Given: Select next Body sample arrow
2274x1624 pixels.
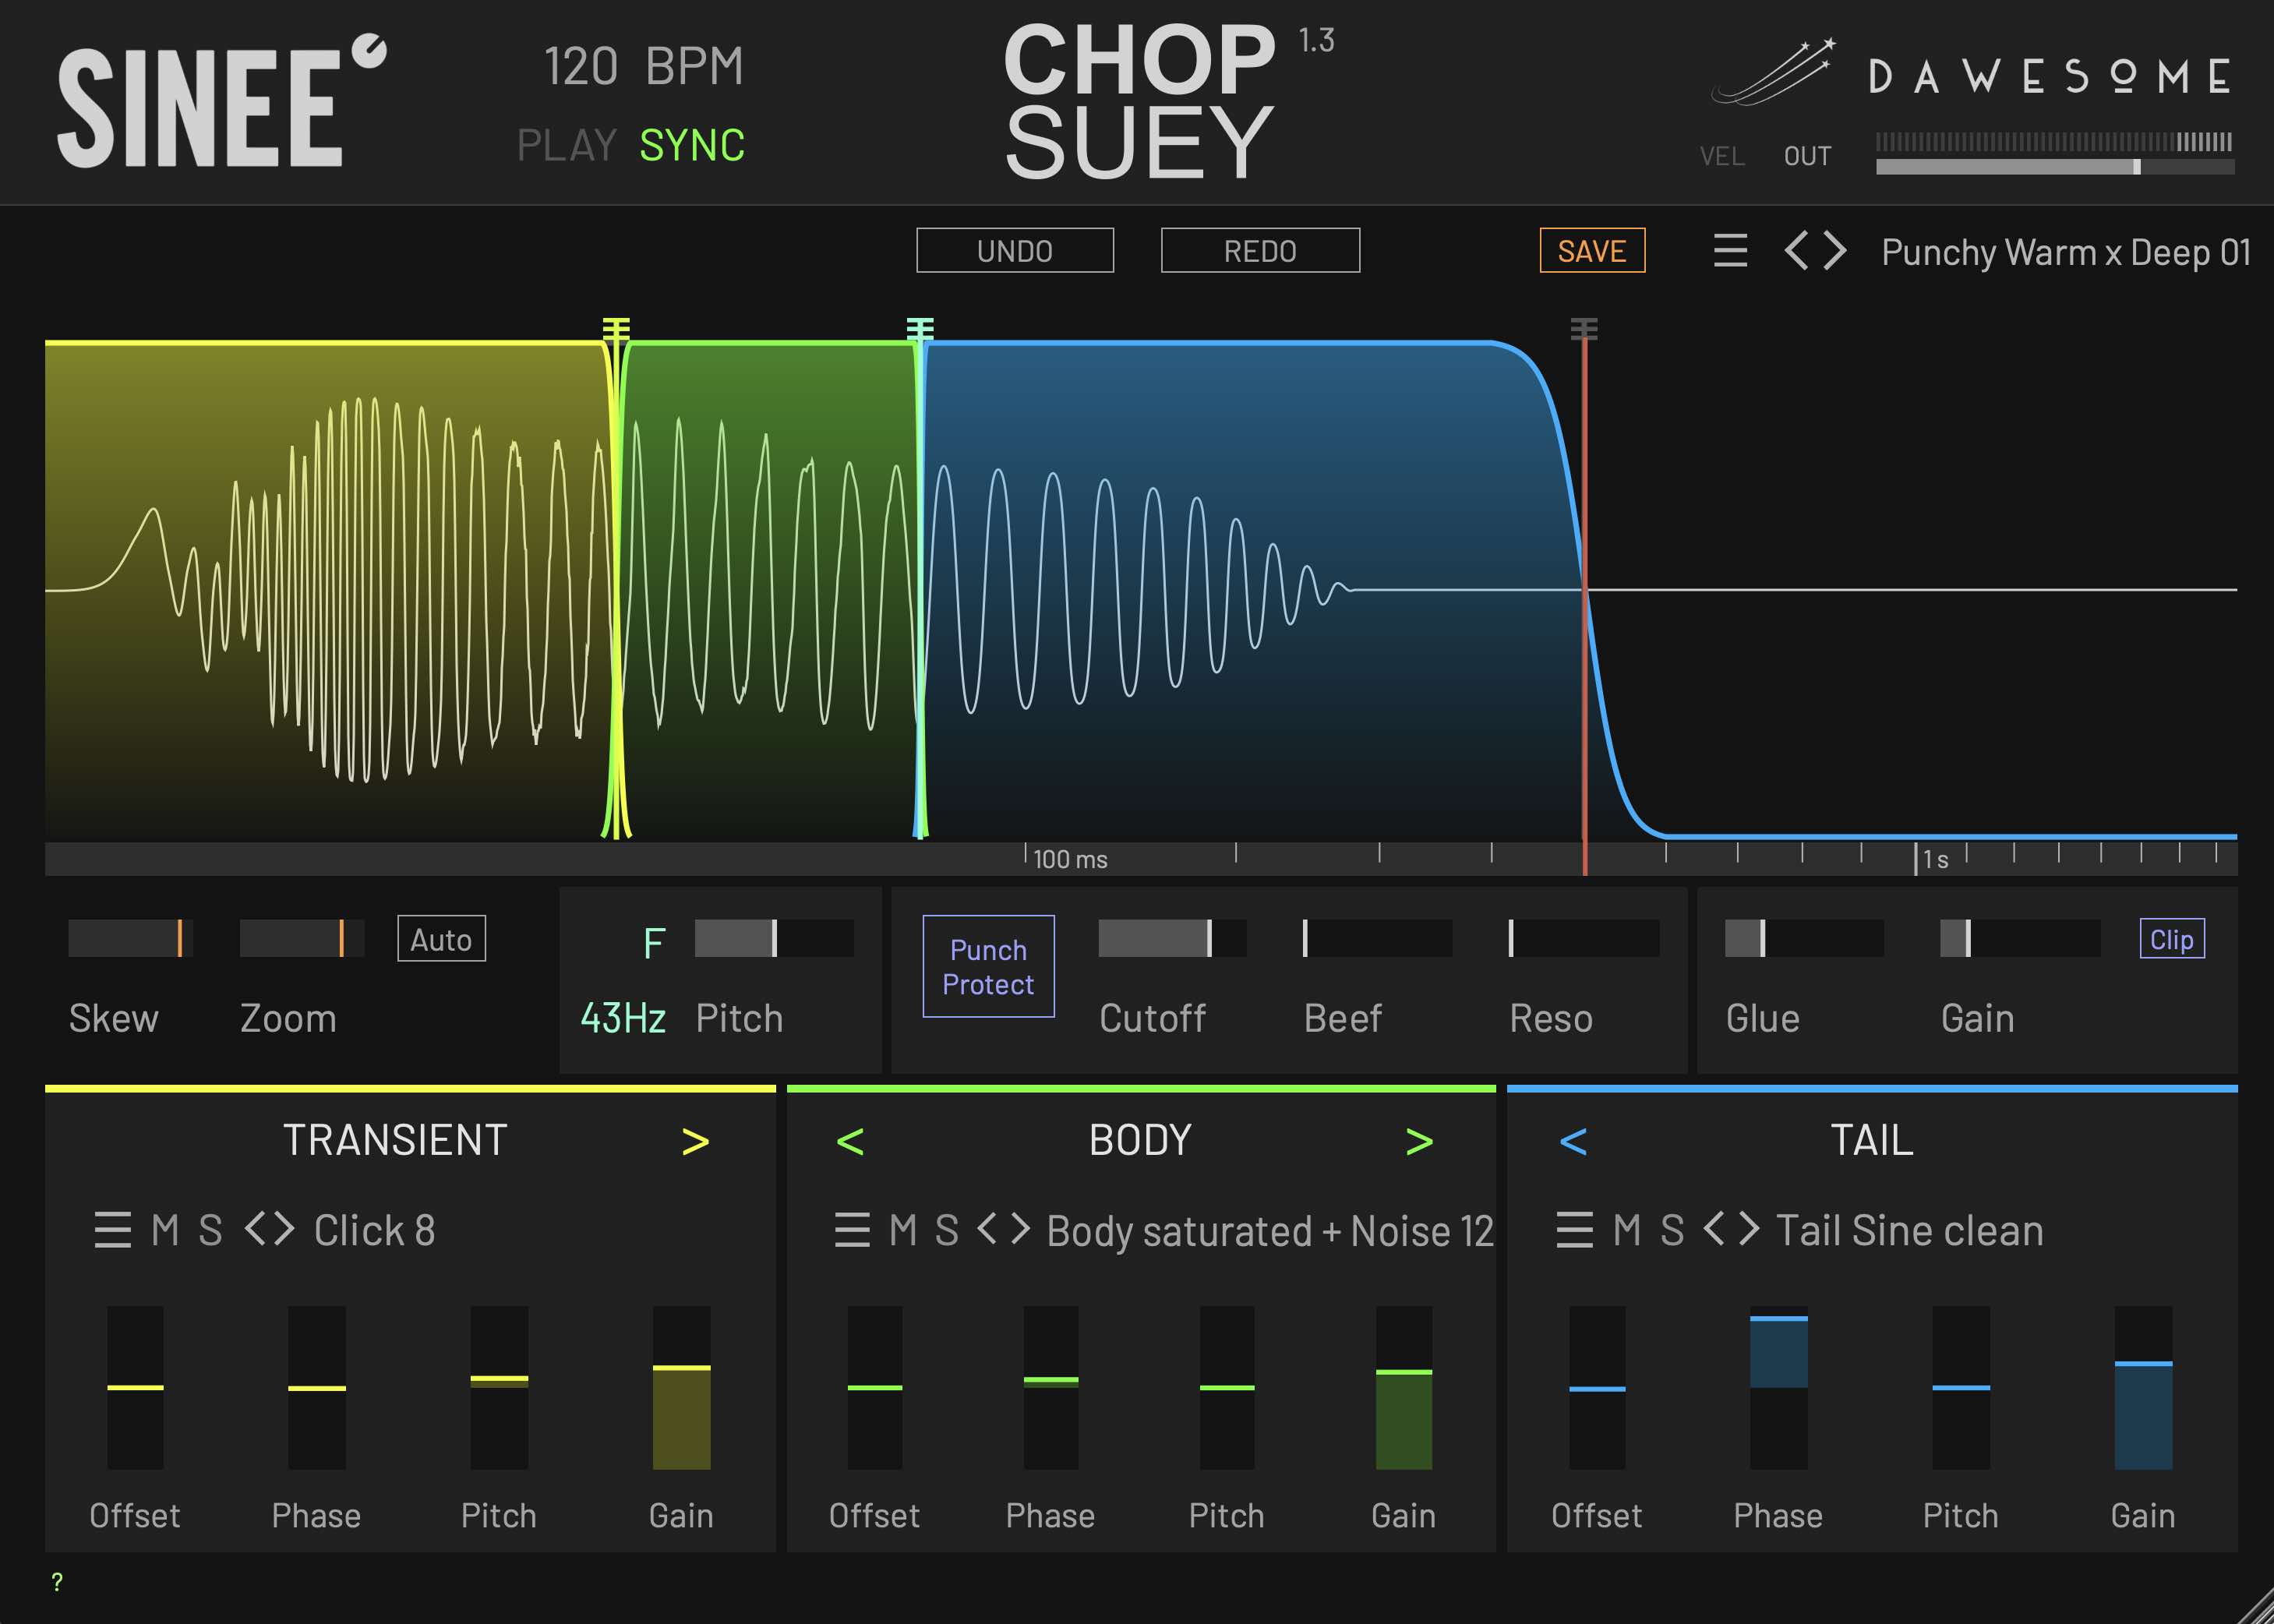Looking at the screenshot, I should point(1019,1229).
